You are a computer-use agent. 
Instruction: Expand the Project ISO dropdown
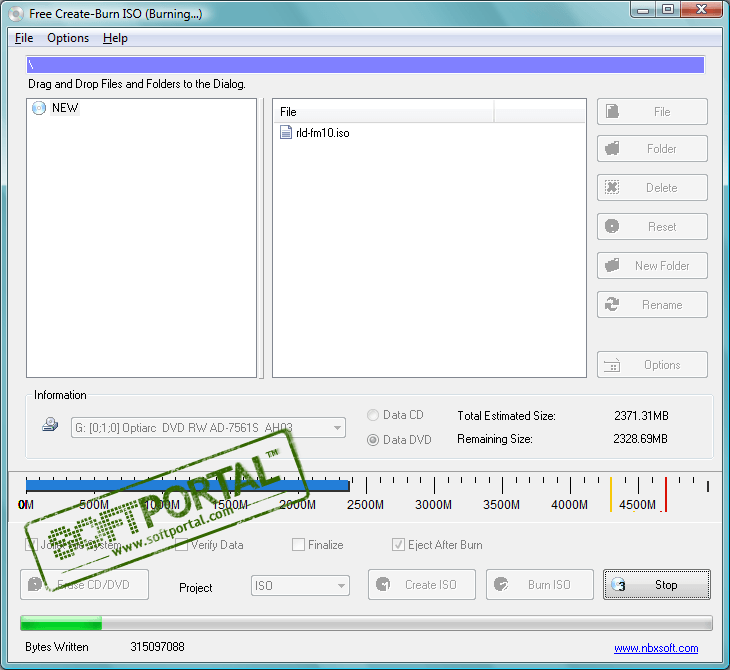tap(340, 586)
